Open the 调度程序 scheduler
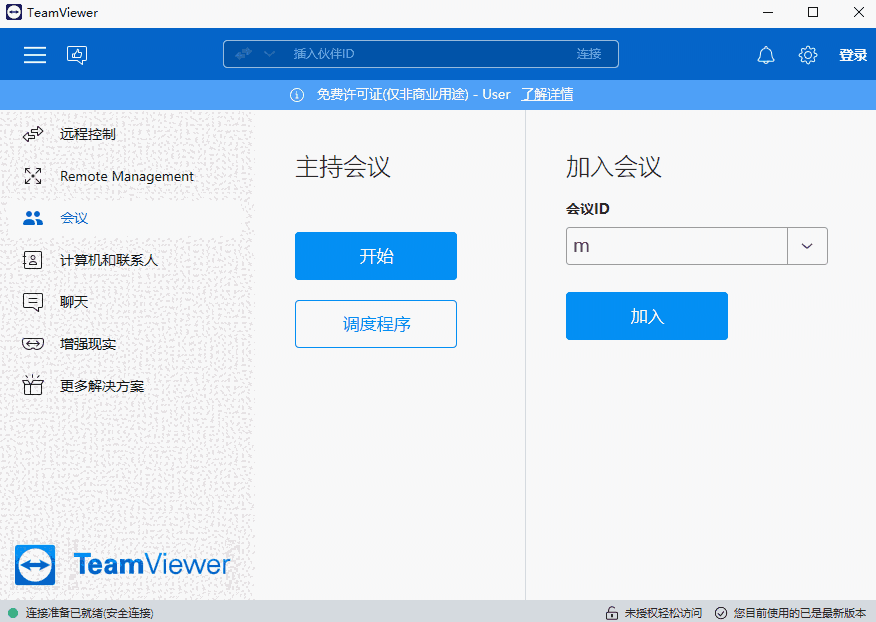The width and height of the screenshot is (876, 622). point(375,323)
